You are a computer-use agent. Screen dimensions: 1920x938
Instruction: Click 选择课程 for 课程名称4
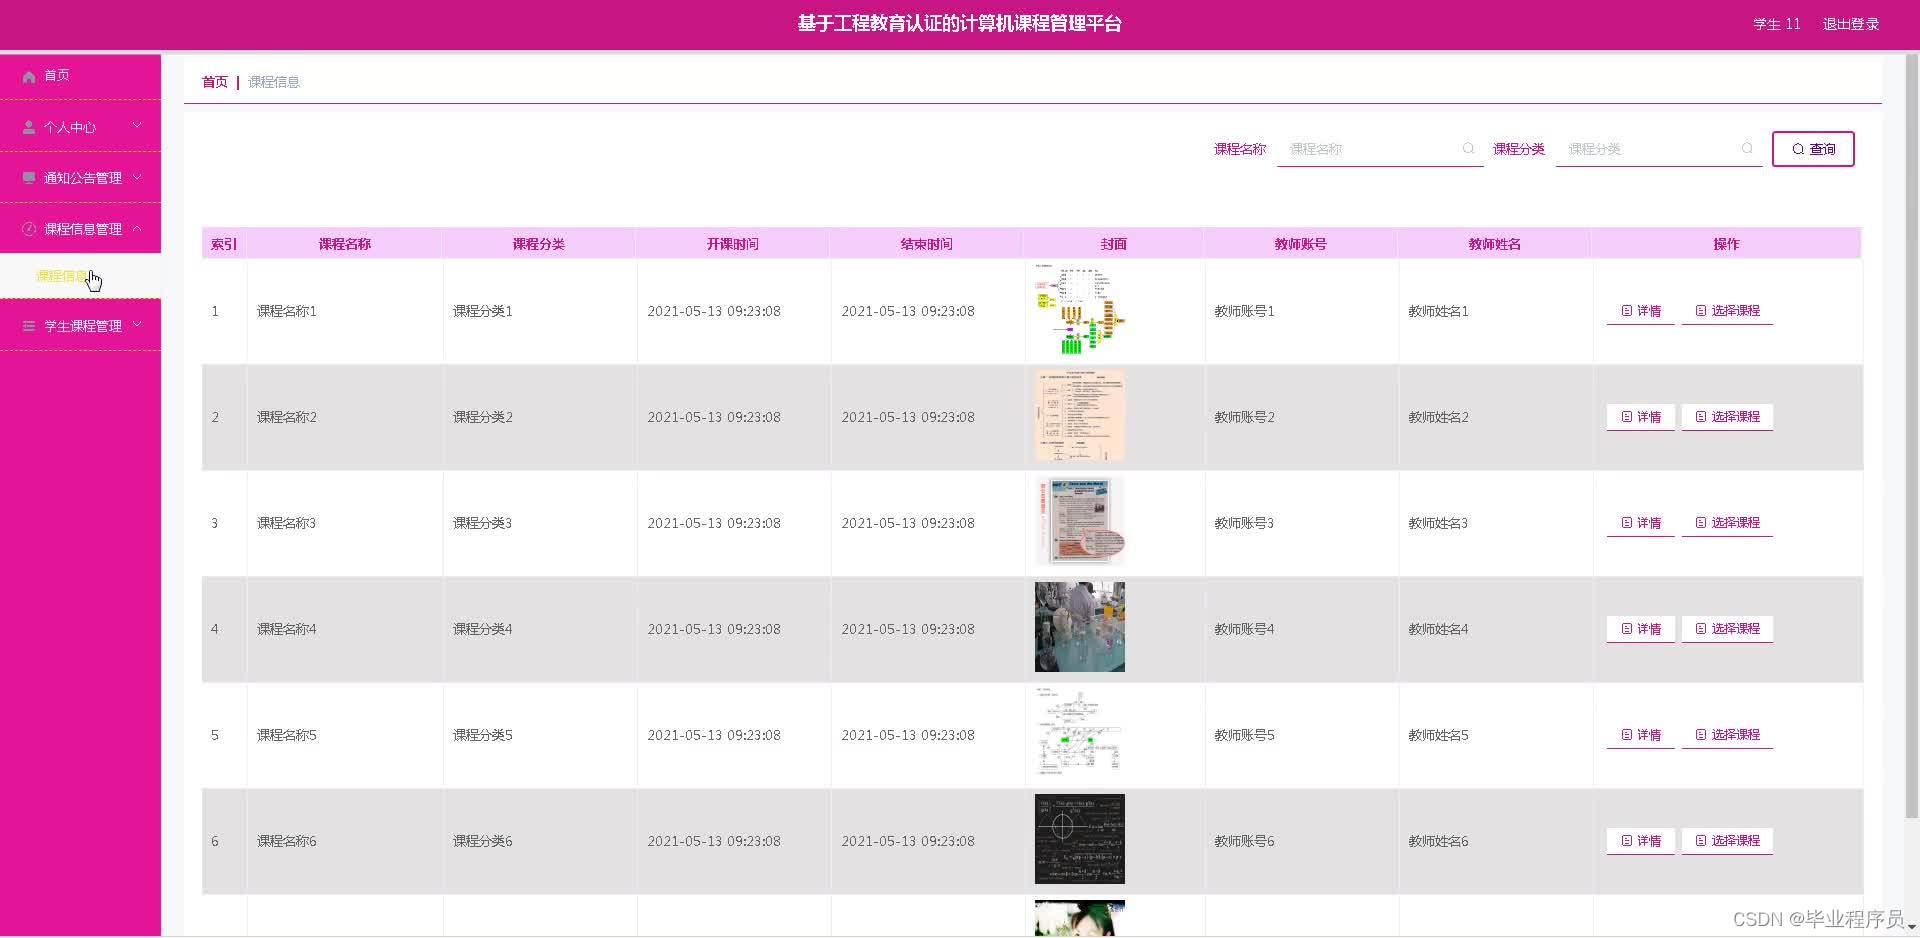pyautogui.click(x=1727, y=629)
